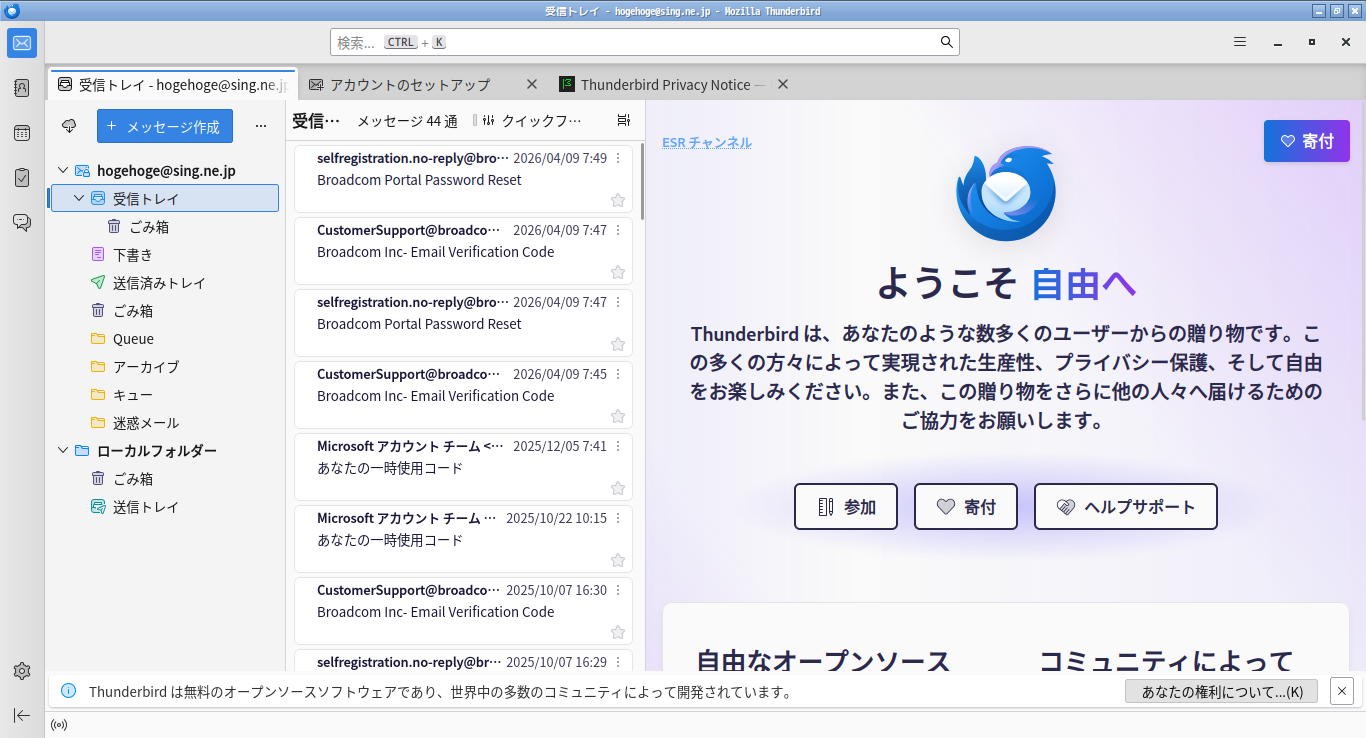
Task: Open the Chat space icon
Action: (x=22, y=222)
